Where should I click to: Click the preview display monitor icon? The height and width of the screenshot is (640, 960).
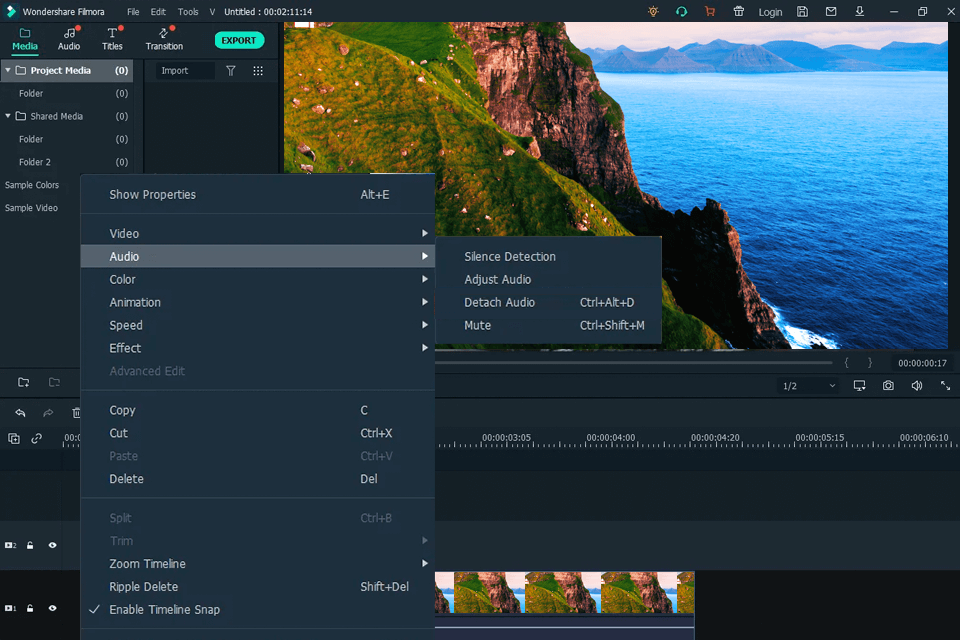(x=860, y=386)
